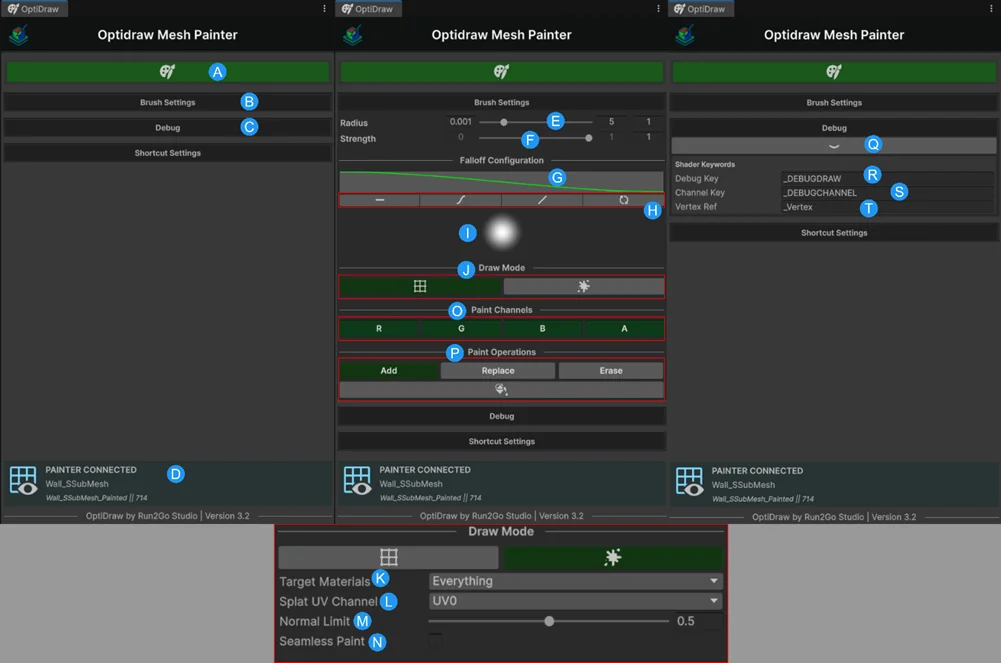Image resolution: width=1001 pixels, height=663 pixels.
Task: Expand Debug section in the left panel
Action: pos(167,128)
